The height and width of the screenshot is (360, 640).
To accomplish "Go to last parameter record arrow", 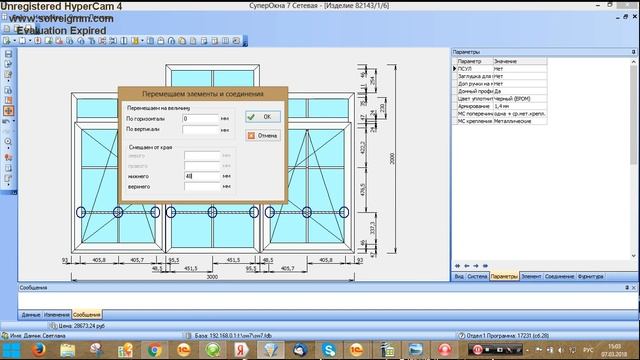I will [485, 266].
